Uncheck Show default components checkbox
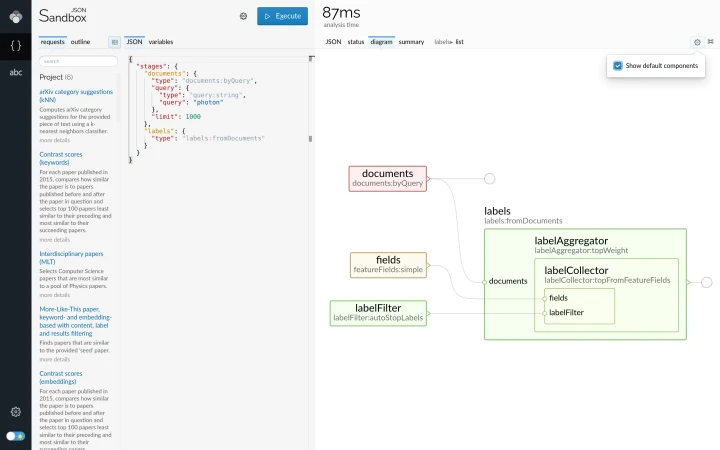Image resolution: width=720 pixels, height=450 pixels. [618, 66]
